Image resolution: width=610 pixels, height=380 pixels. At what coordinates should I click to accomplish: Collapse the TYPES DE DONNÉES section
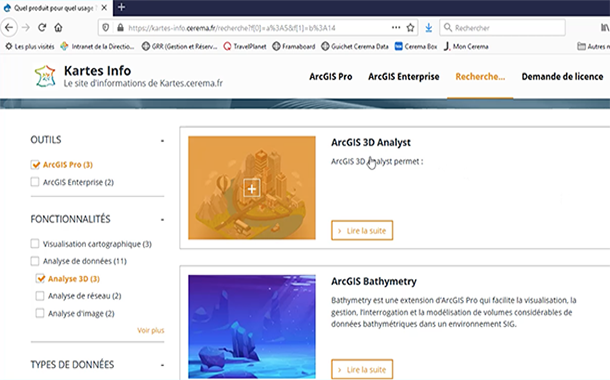click(x=162, y=365)
